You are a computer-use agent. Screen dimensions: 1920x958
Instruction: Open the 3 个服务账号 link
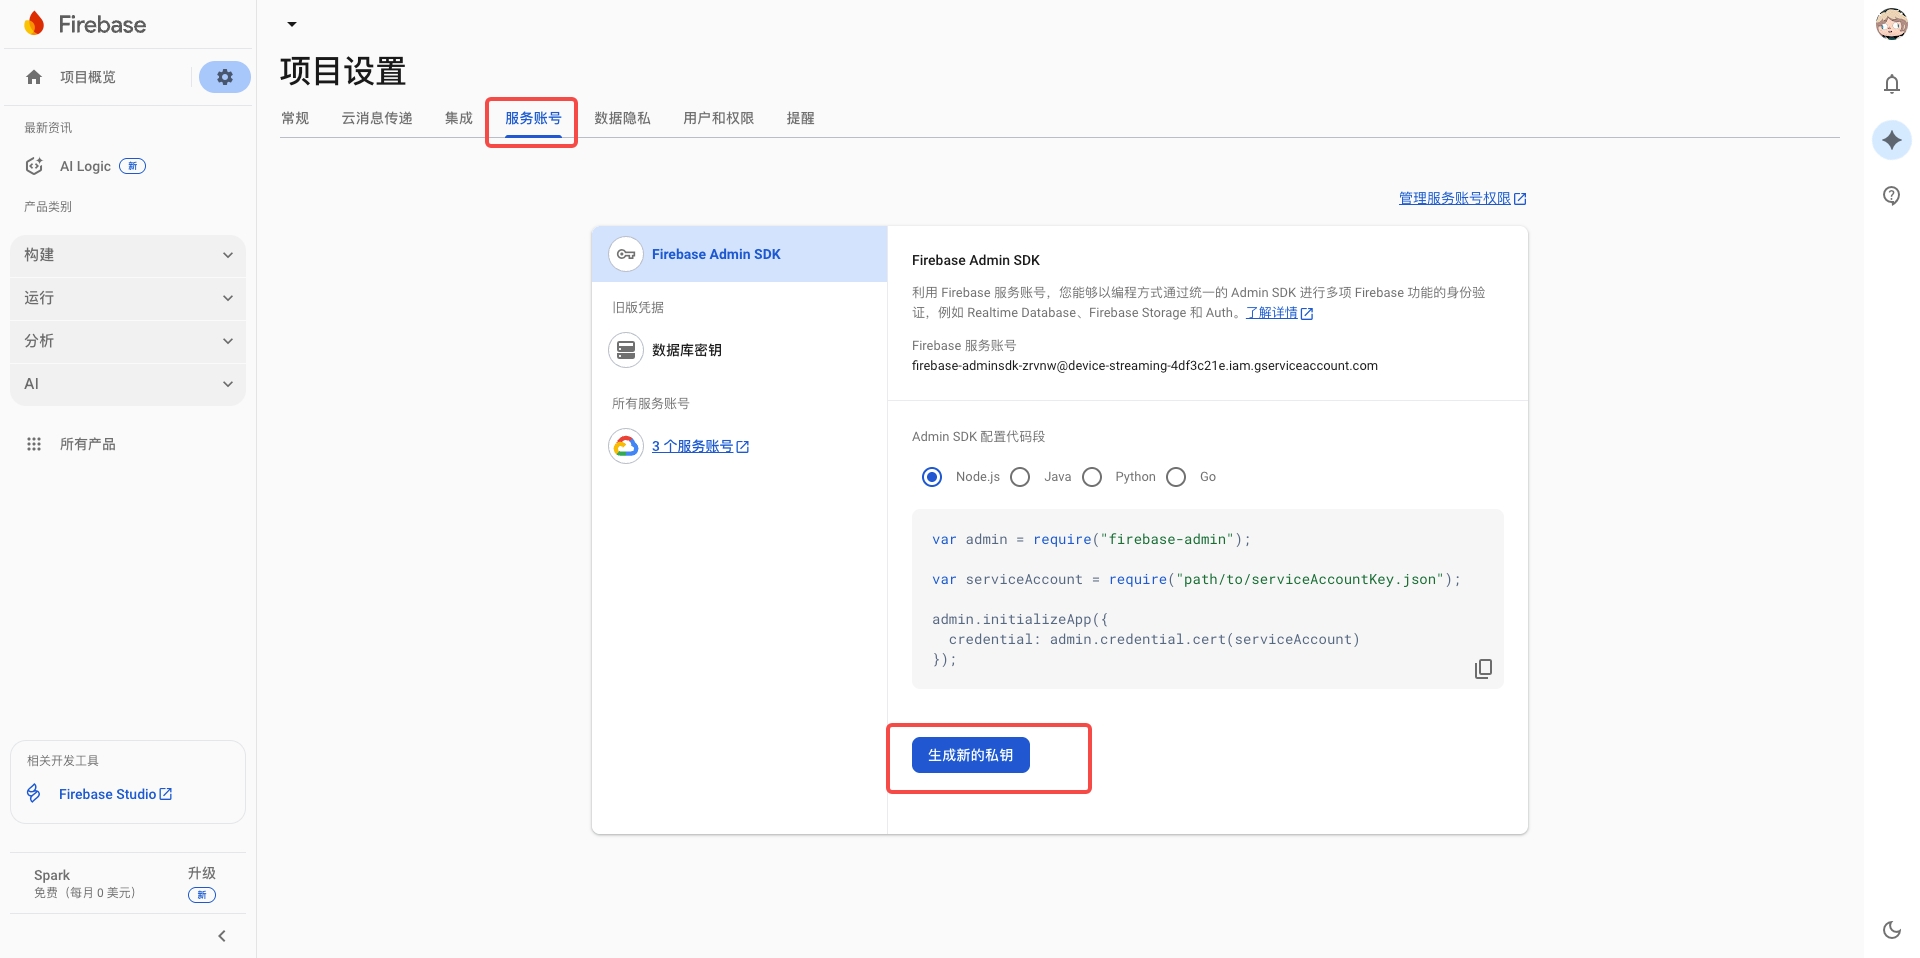(x=700, y=446)
